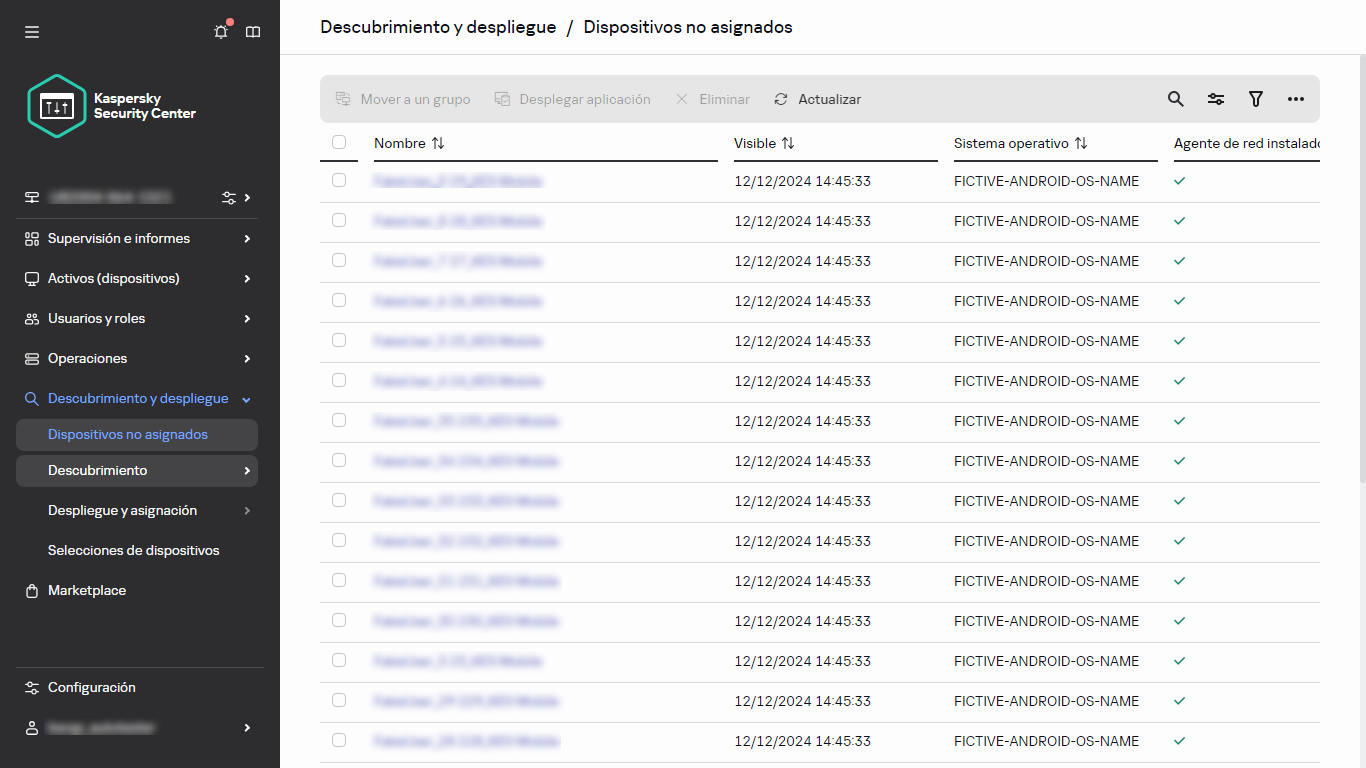Viewport: 1366px width, 768px height.
Task: Open the search magnifier in the device toolbar
Action: point(1175,99)
